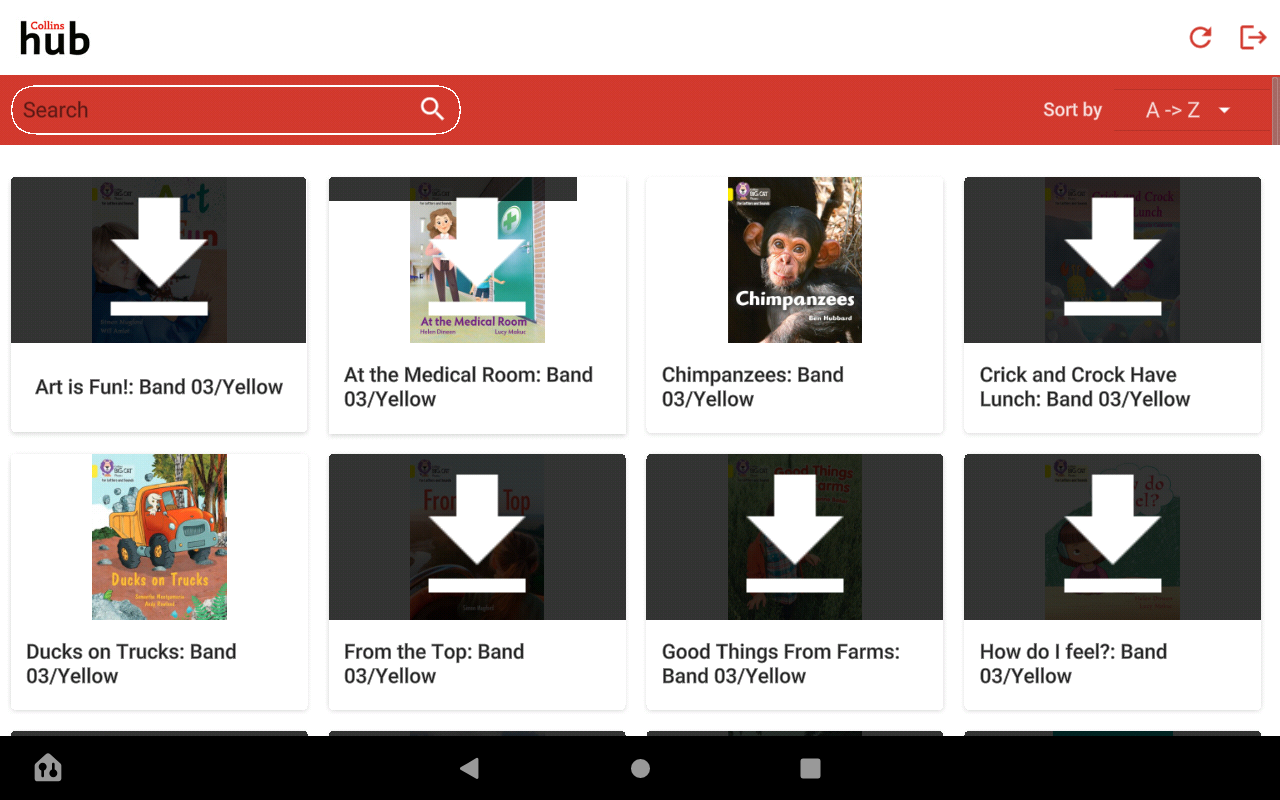This screenshot has width=1280, height=800.
Task: Click the dropdown arrow next to A -> Z
Action: [x=1224, y=110]
